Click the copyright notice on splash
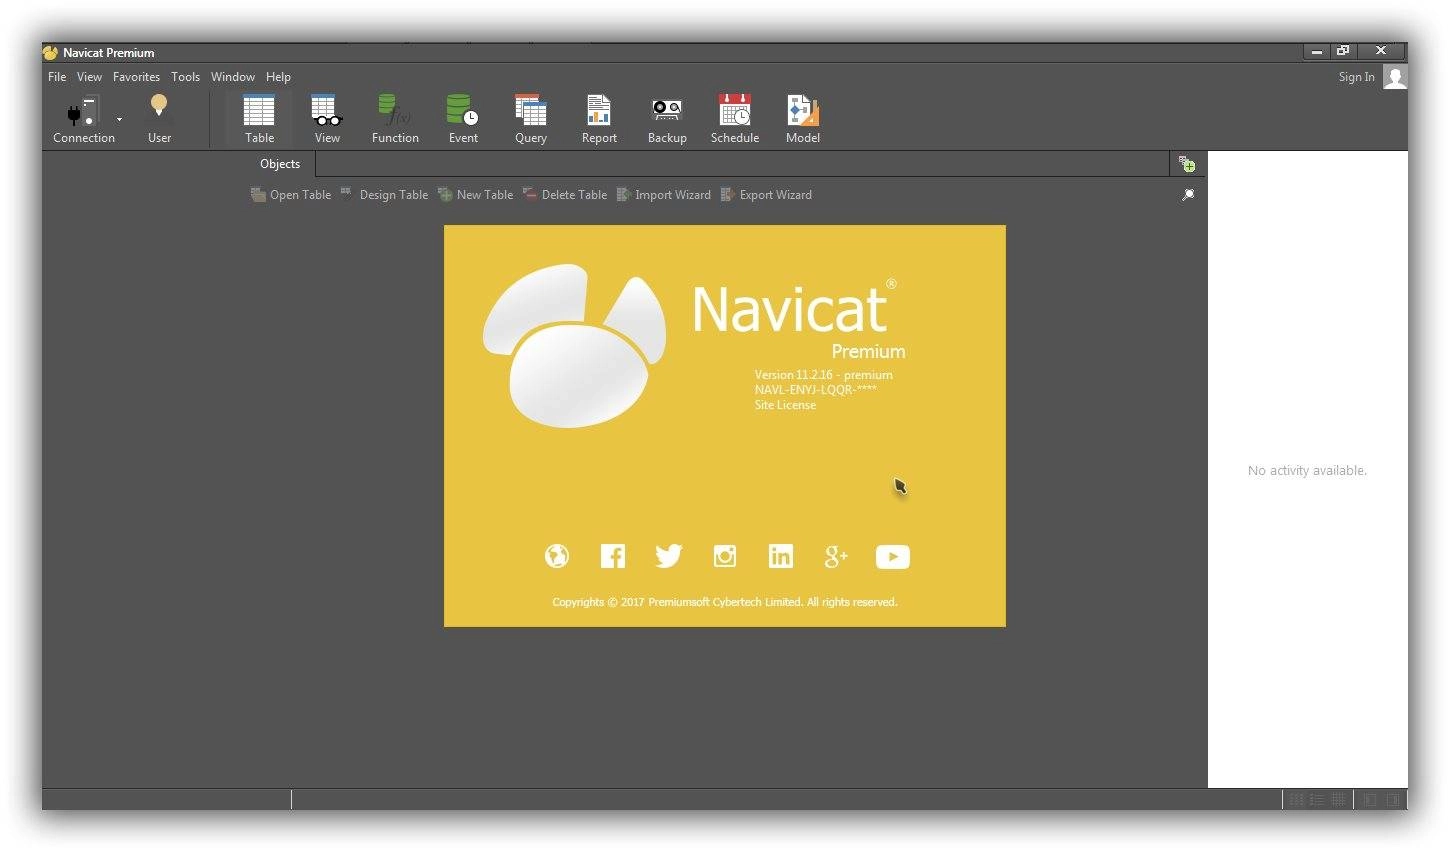This screenshot has height=852, width=1450. 725,602
